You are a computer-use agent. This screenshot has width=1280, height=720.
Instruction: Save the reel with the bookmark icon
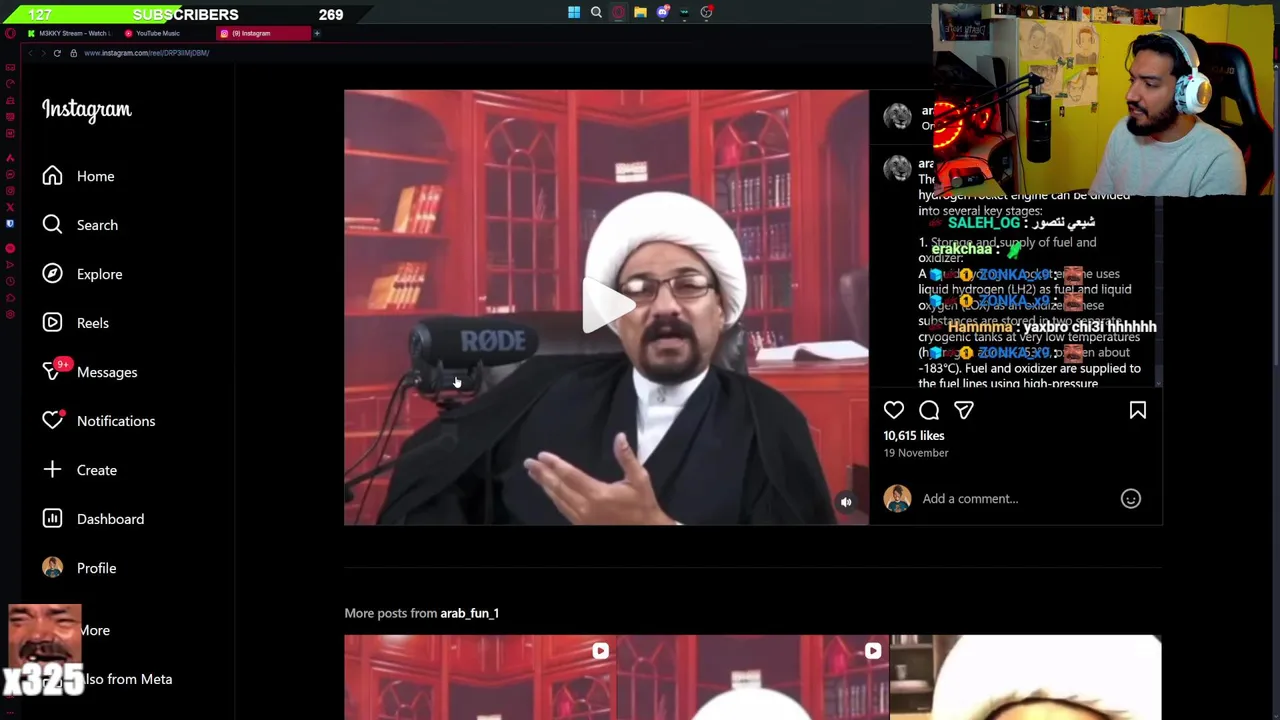tap(1137, 410)
